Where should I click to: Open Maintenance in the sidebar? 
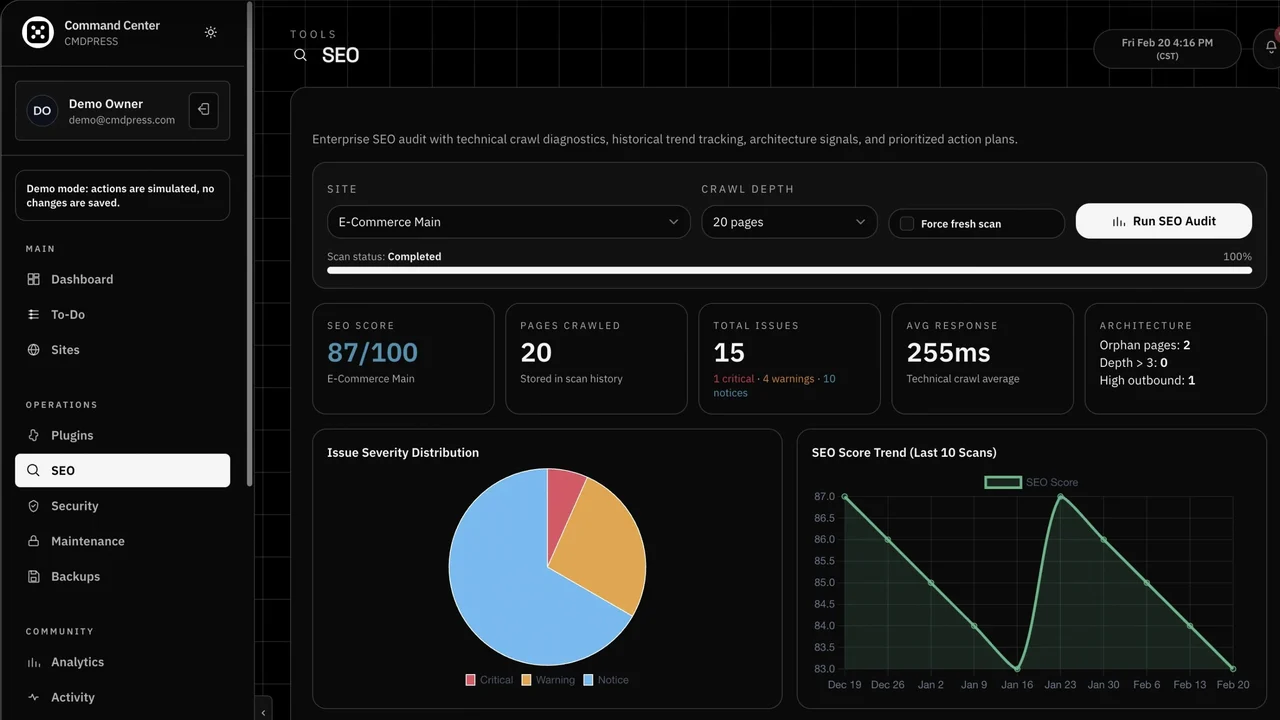point(122,541)
